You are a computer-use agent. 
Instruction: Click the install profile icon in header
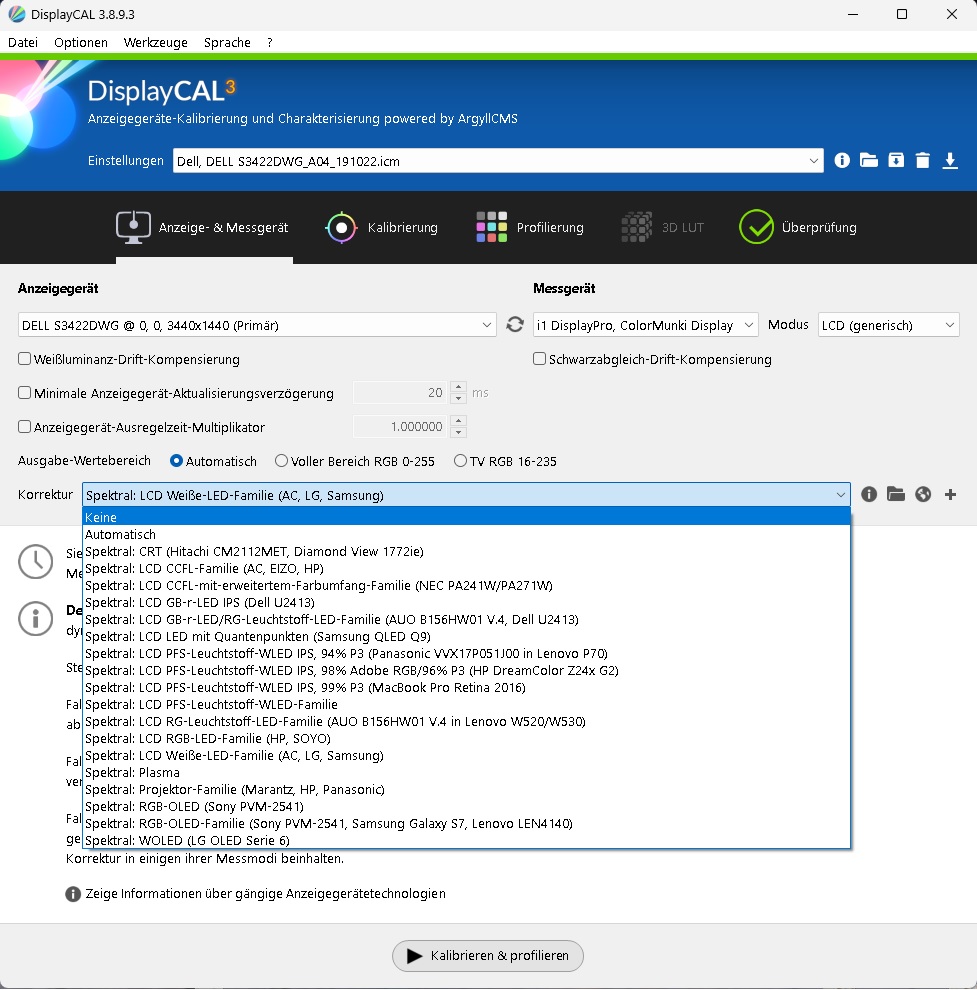point(896,160)
